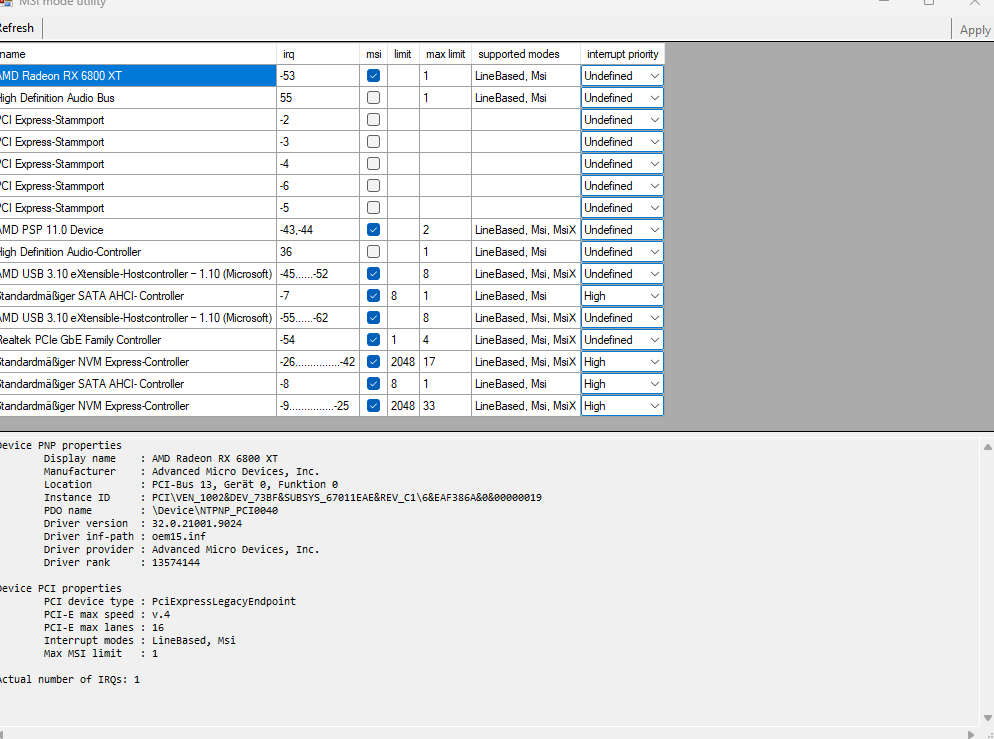Open priority dropdown for PCI Express-Stammport irq -5
Viewport: 994px width, 739px height.
(x=622, y=208)
